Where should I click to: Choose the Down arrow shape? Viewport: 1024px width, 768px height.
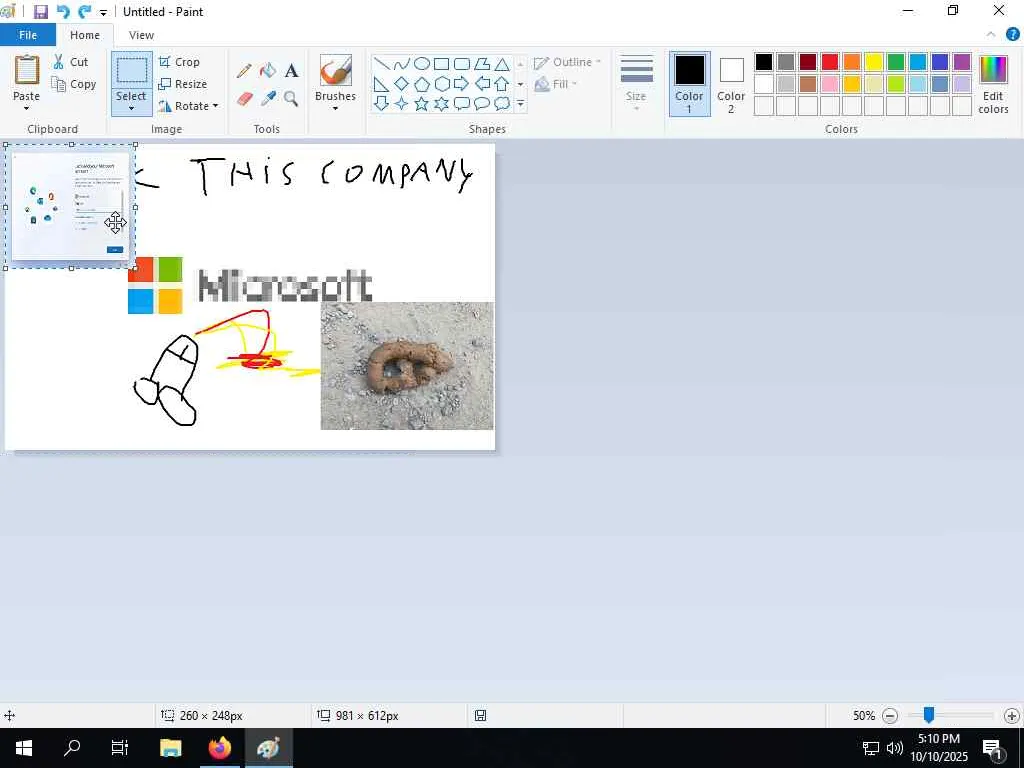click(x=382, y=103)
